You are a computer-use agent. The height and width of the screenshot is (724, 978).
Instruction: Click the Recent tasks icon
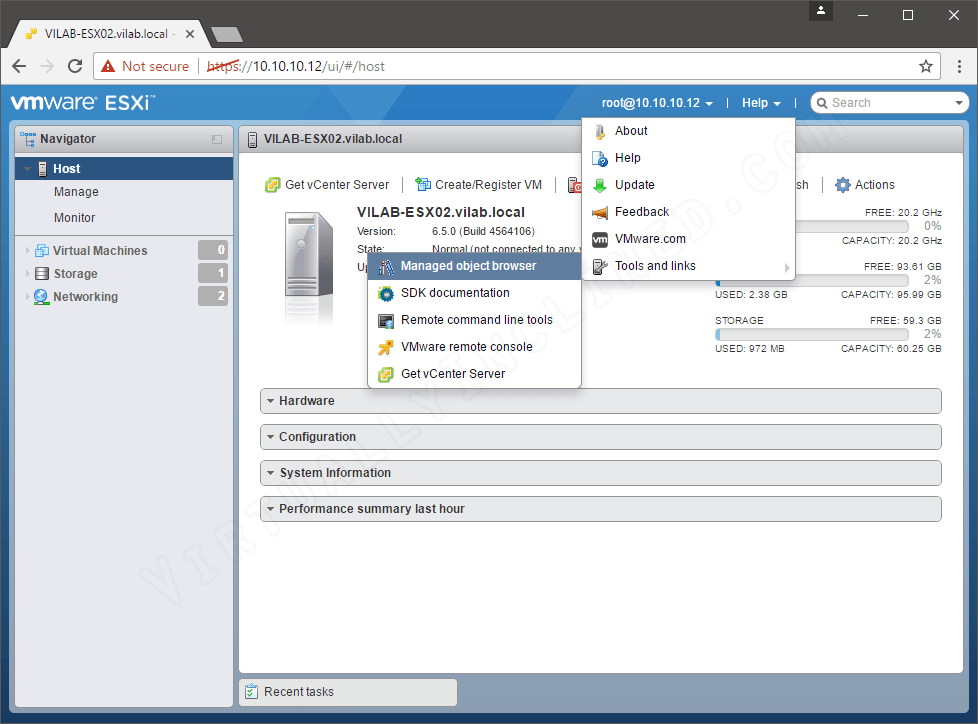point(254,691)
